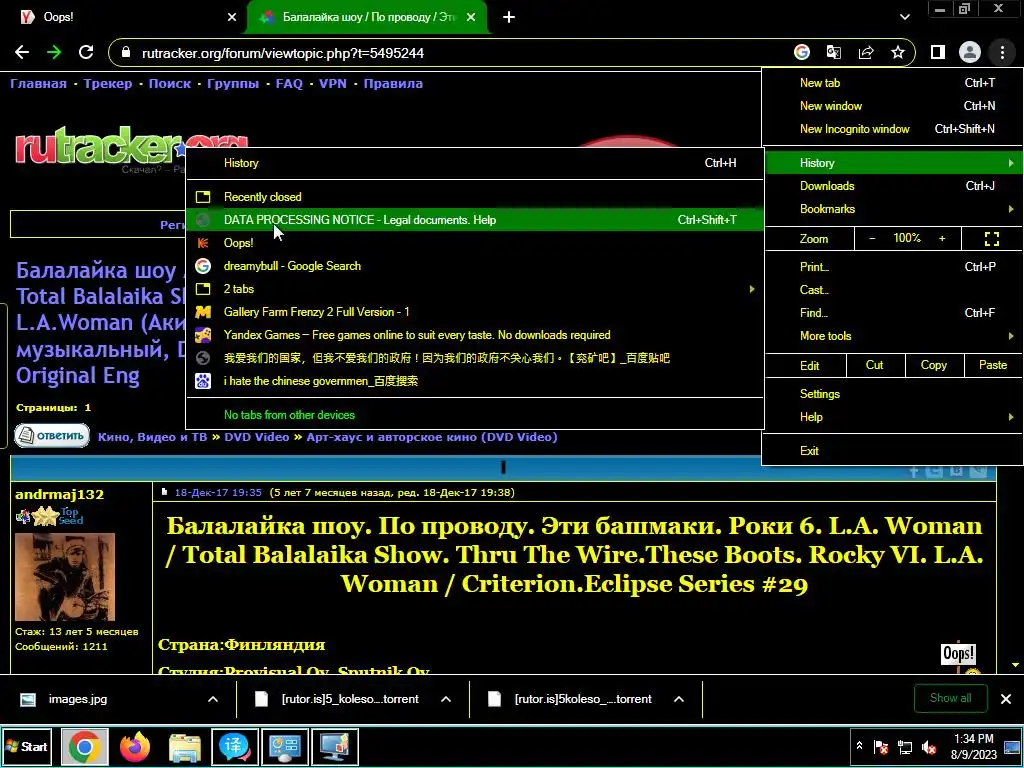Click the three-dot Chrome menu icon
This screenshot has height=768, width=1024.
click(1002, 52)
